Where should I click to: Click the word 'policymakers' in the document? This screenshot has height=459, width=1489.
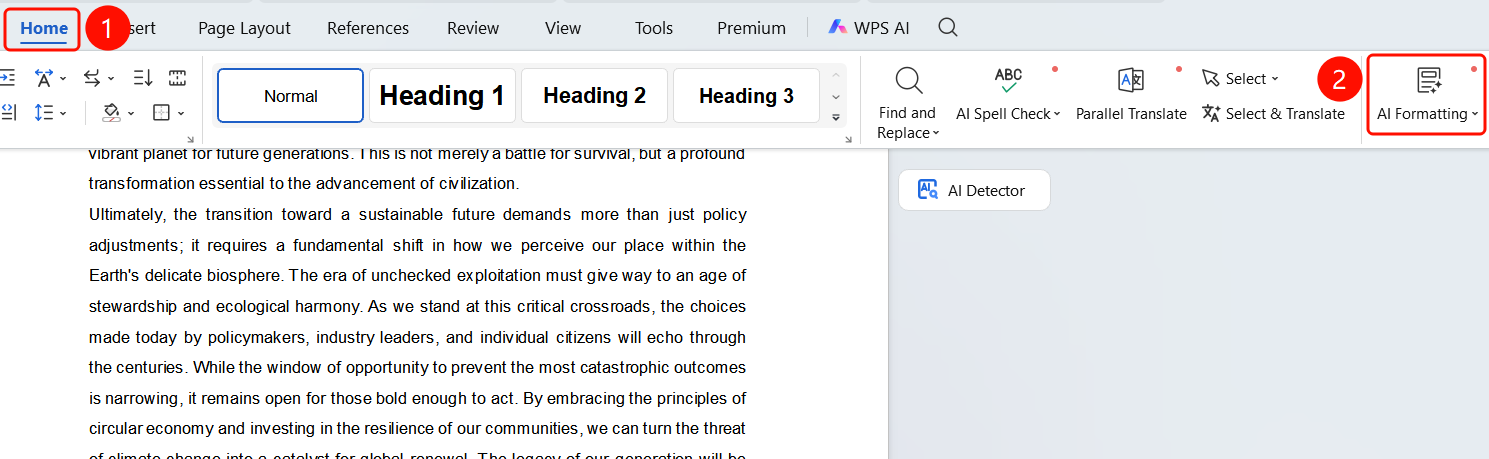pyautogui.click(x=256, y=337)
